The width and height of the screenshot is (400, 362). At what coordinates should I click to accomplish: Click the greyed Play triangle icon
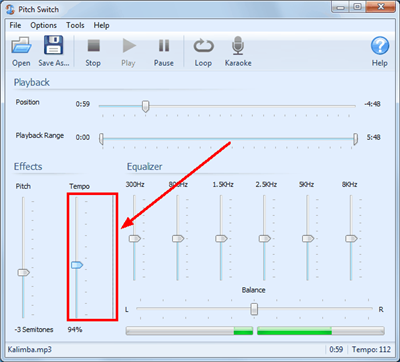[129, 45]
